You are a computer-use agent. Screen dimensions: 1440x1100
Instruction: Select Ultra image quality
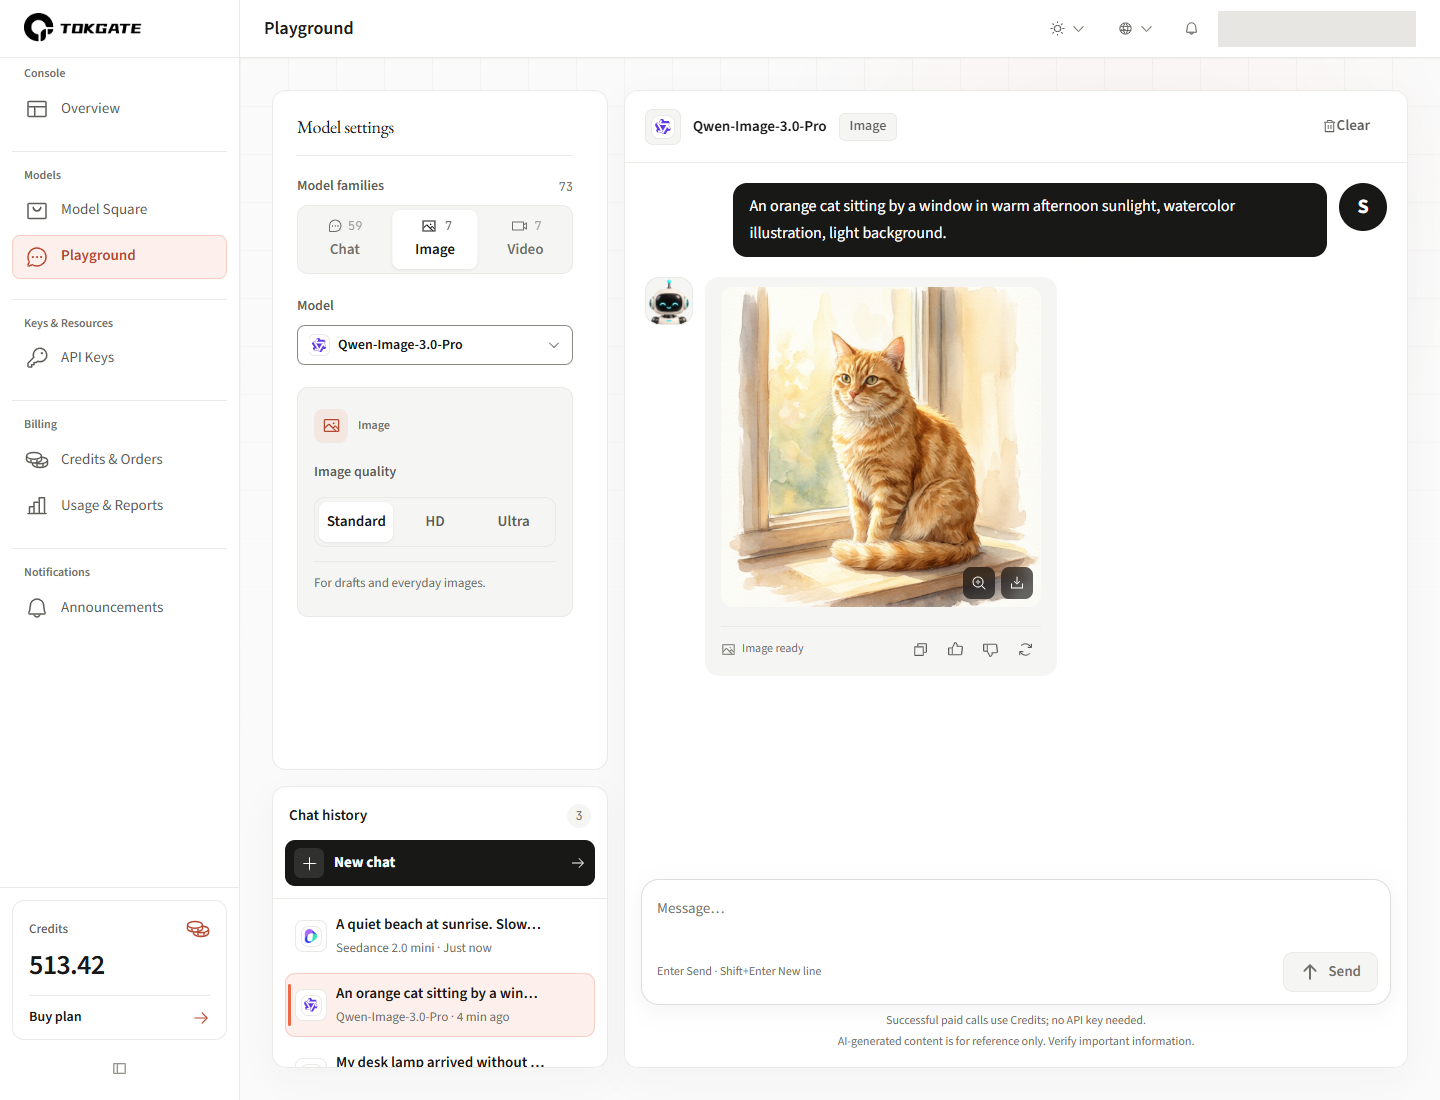click(x=514, y=521)
